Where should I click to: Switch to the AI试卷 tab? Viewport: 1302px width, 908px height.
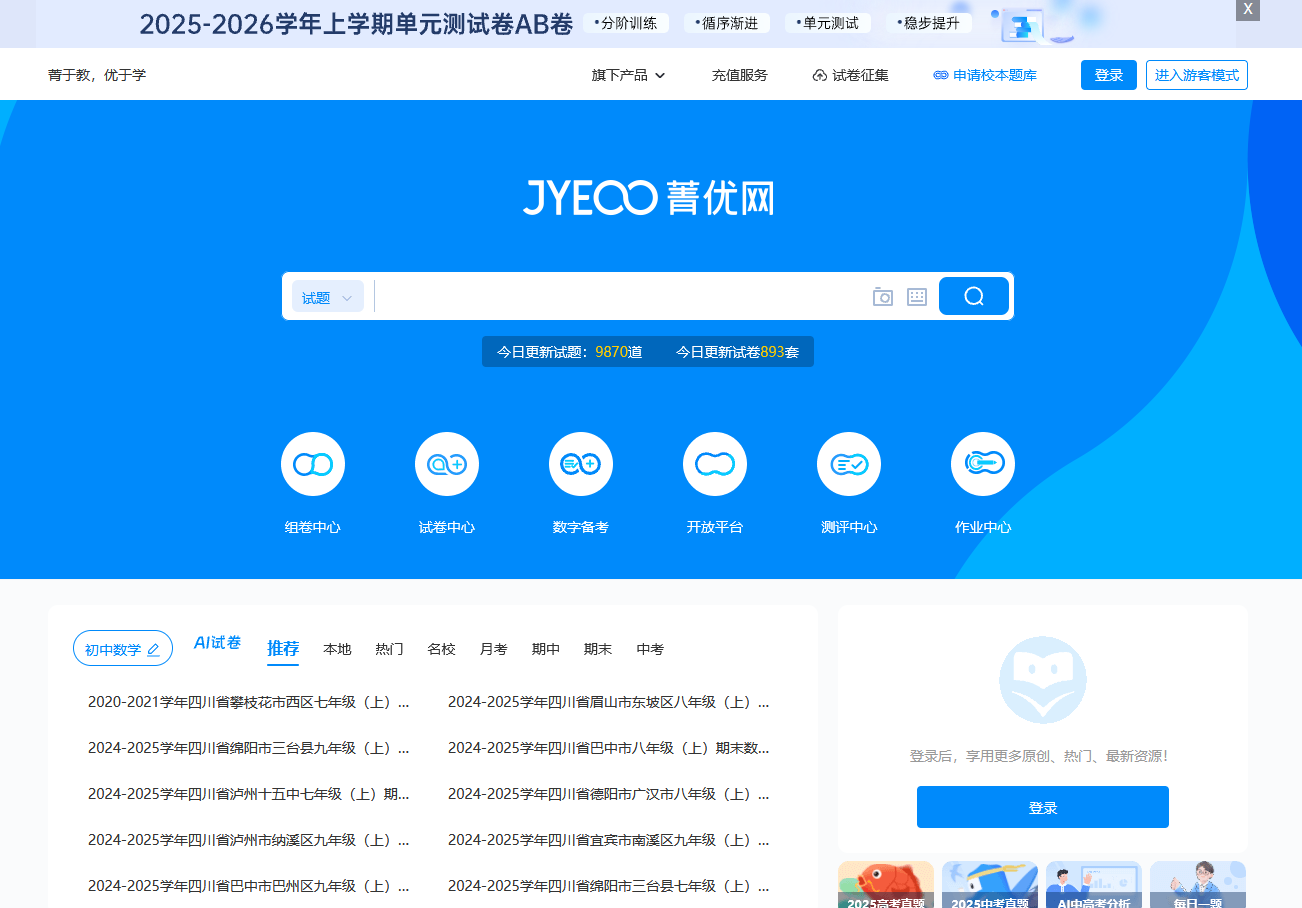(217, 642)
